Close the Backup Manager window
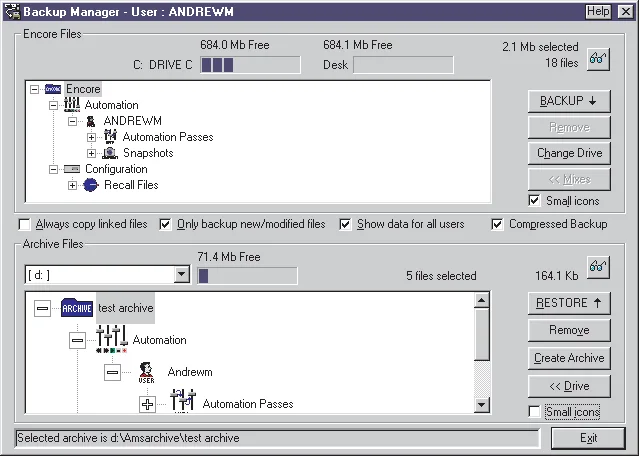Image resolution: width=639 pixels, height=456 pixels. 626,11
